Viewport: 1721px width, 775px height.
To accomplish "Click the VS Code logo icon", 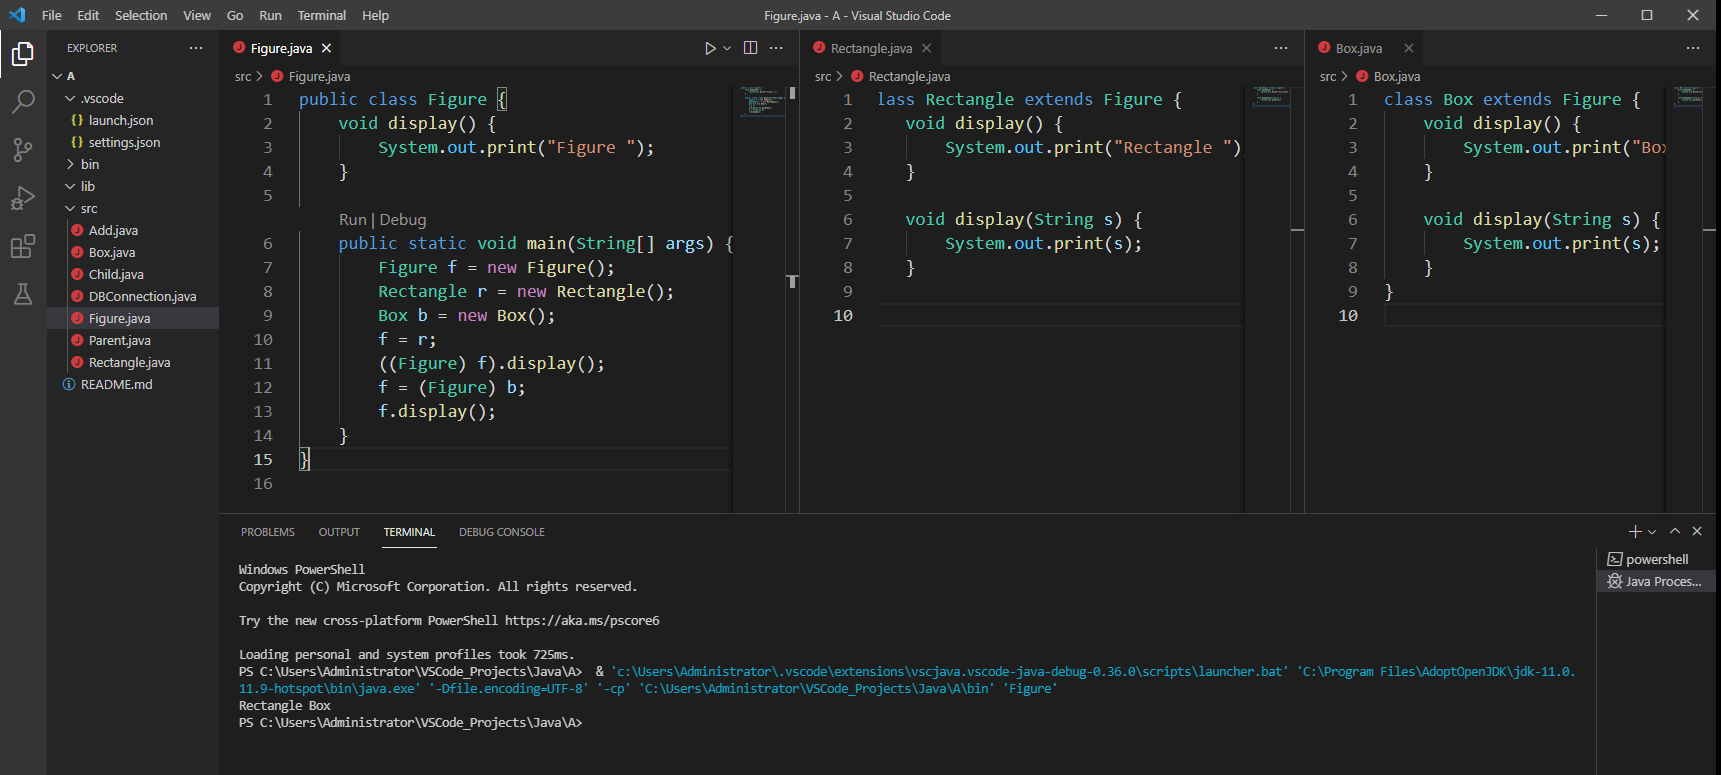I will [17, 15].
